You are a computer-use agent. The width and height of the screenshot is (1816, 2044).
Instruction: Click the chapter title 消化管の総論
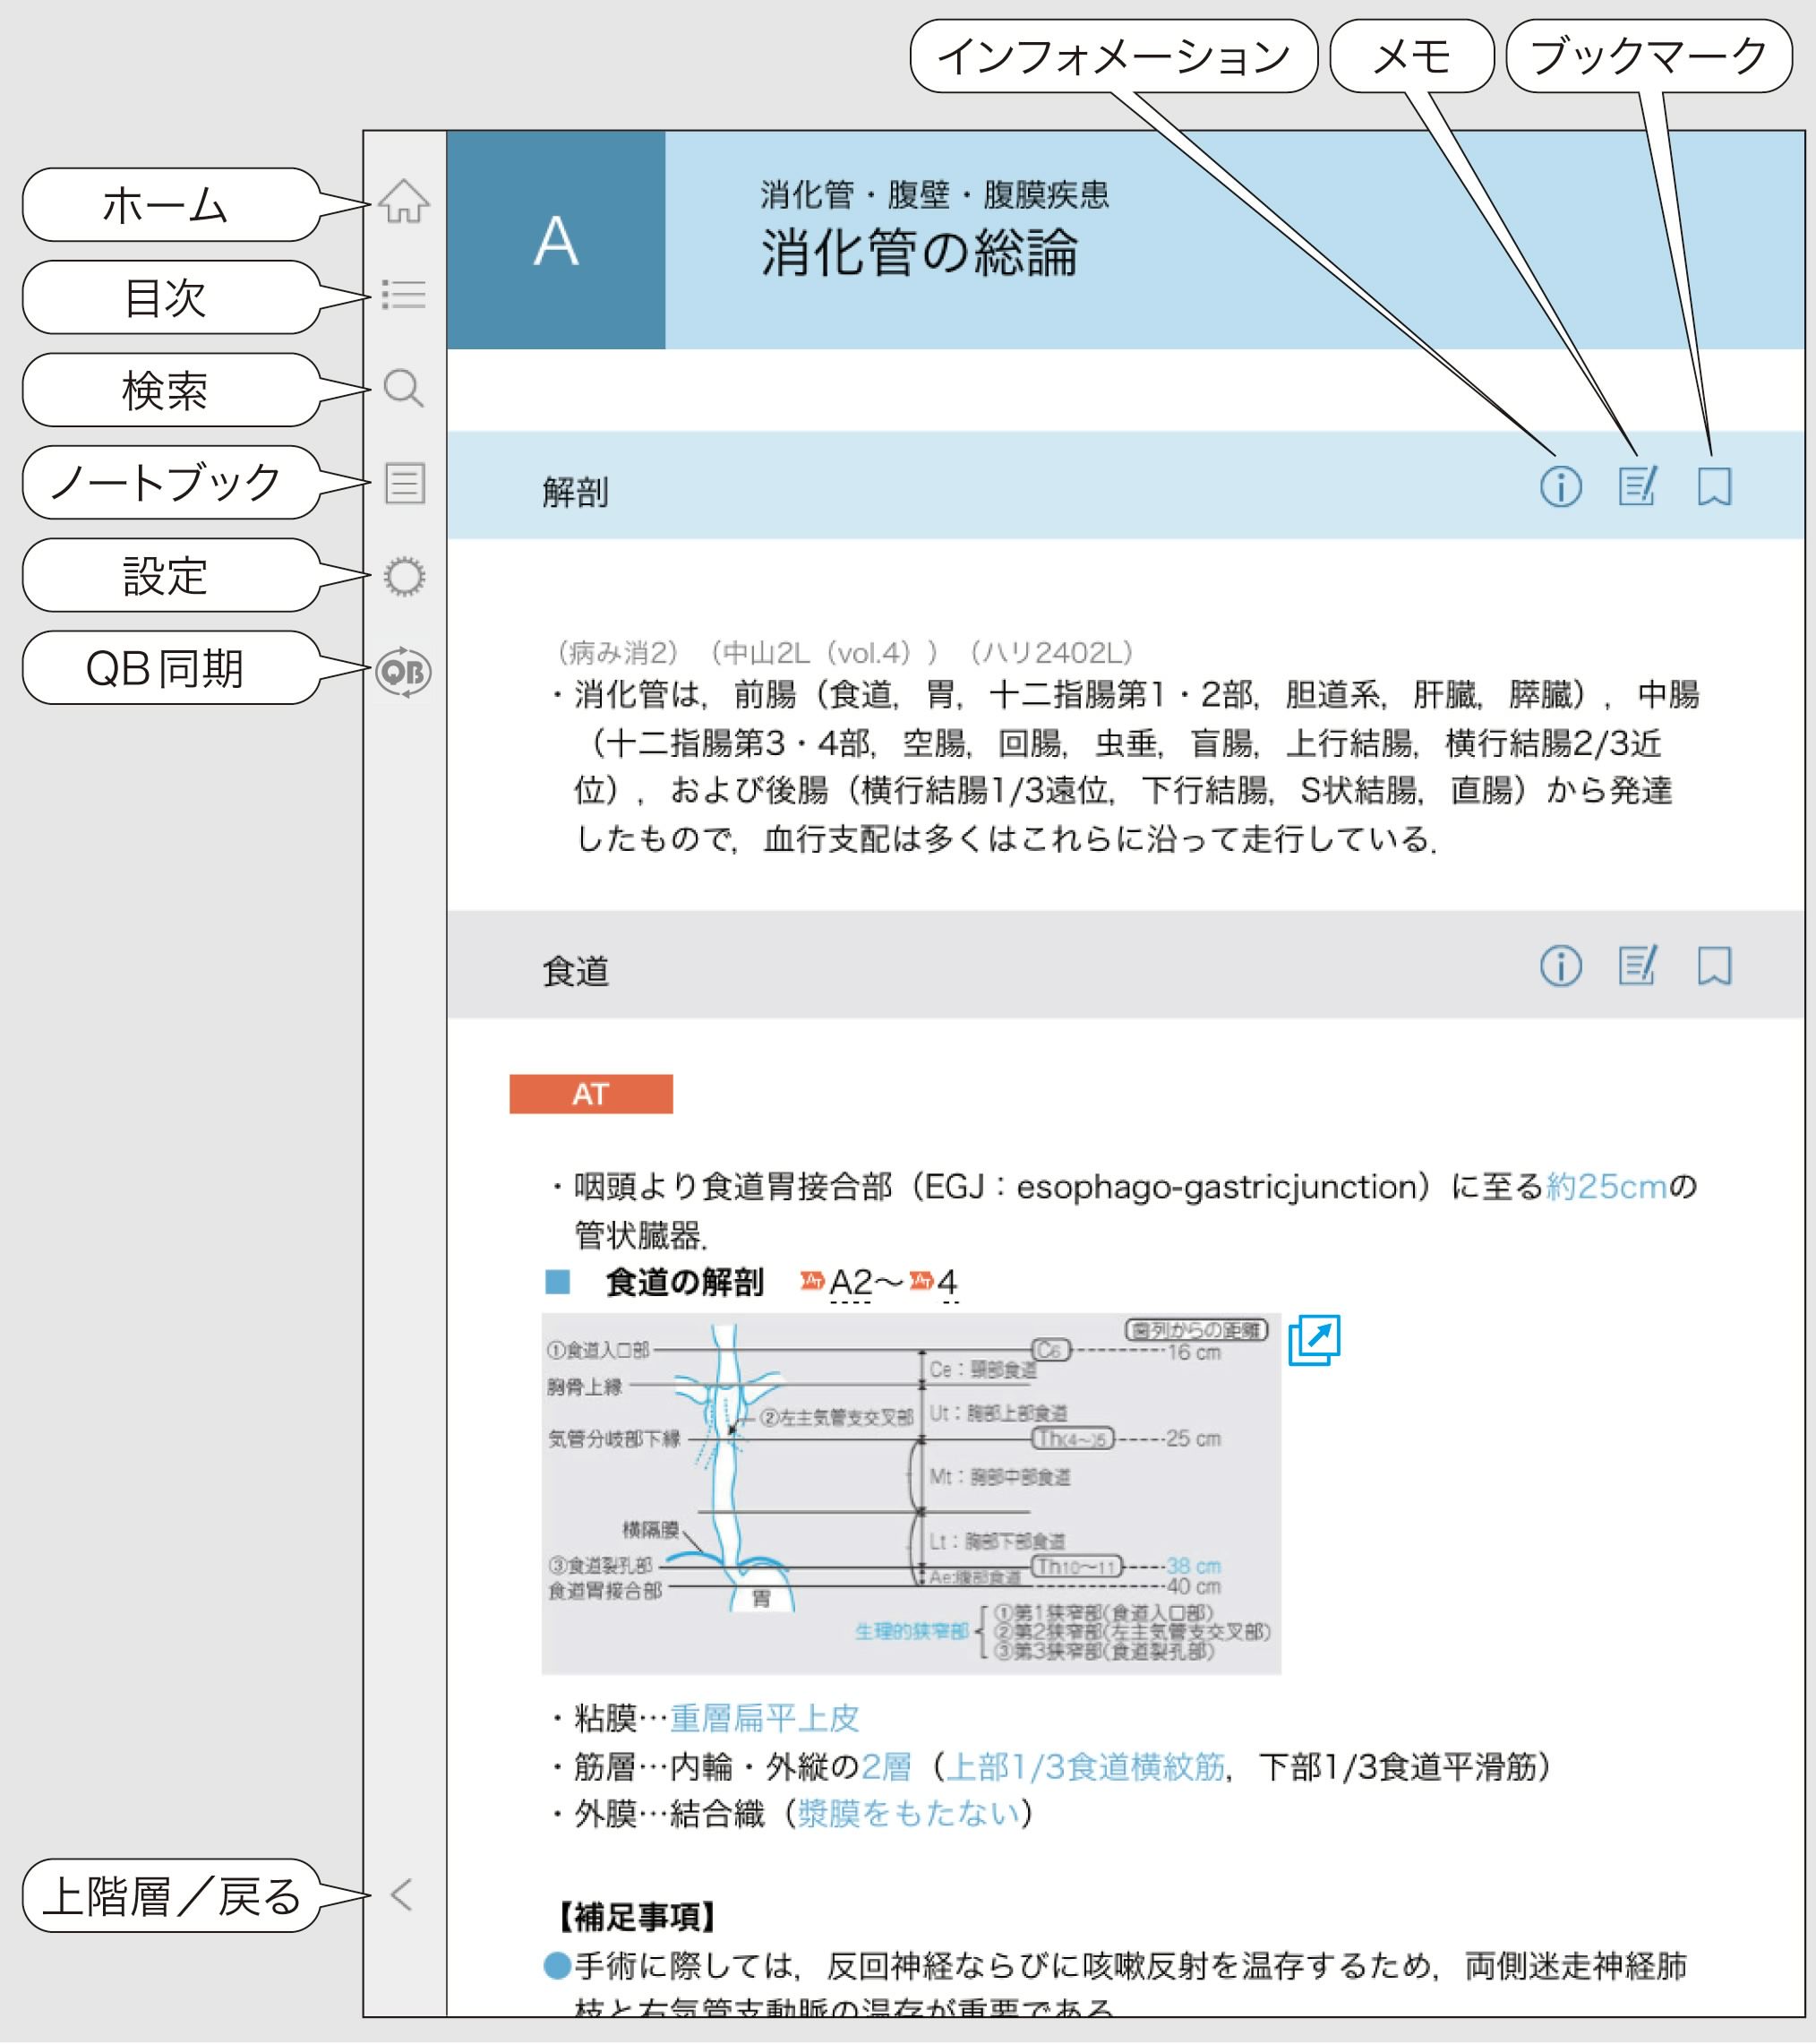(919, 252)
